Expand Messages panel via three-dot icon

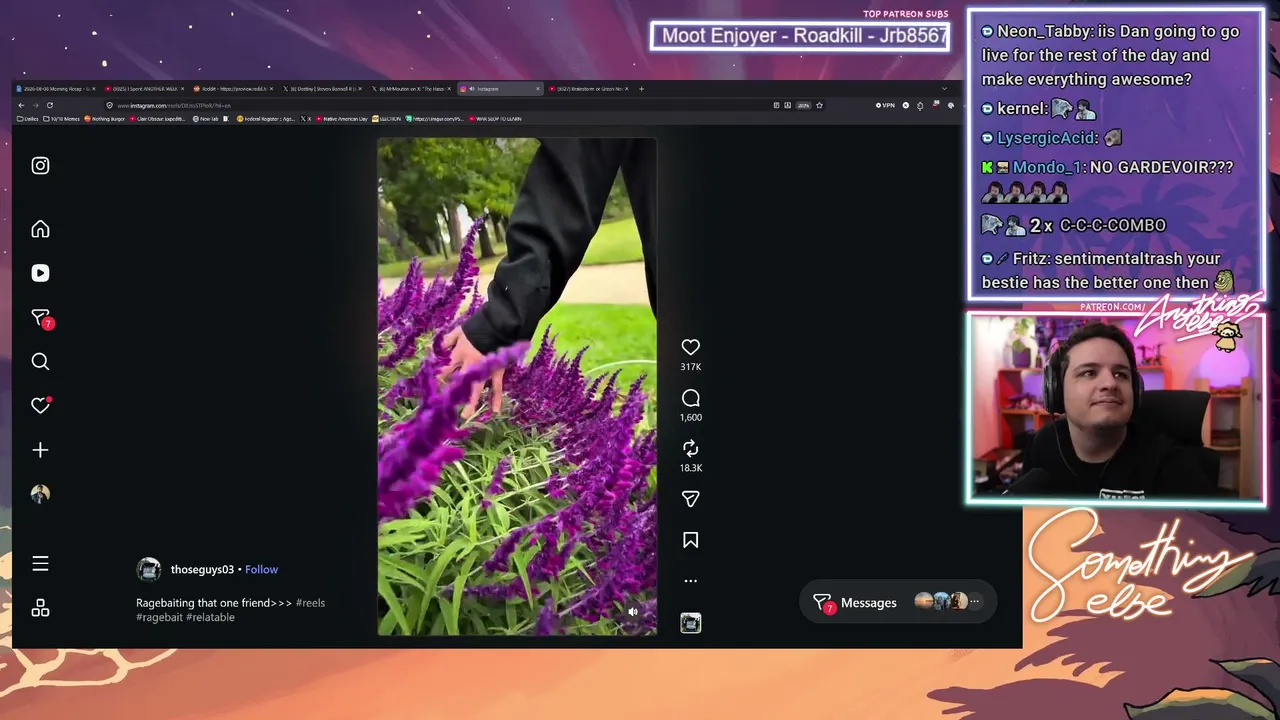tap(975, 602)
